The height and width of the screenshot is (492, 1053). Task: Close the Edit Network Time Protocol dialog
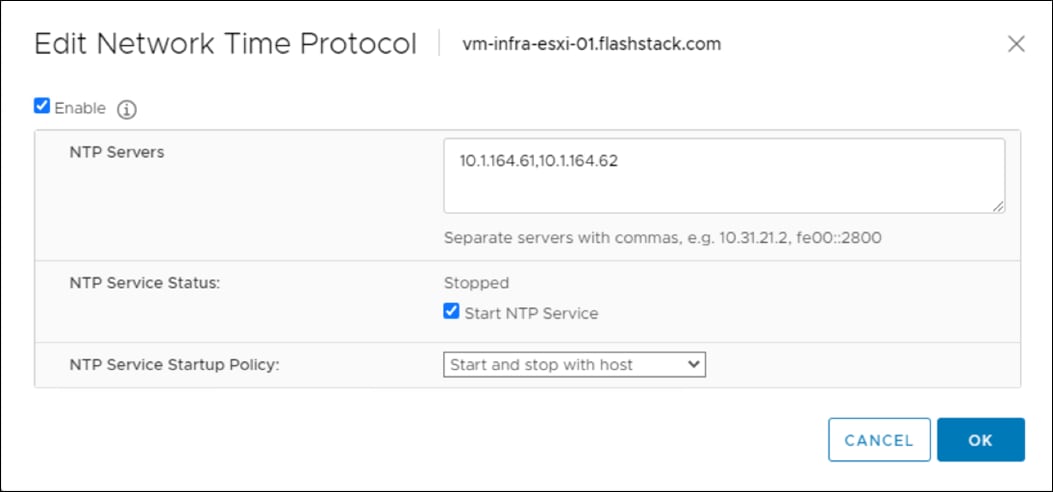coord(1016,44)
